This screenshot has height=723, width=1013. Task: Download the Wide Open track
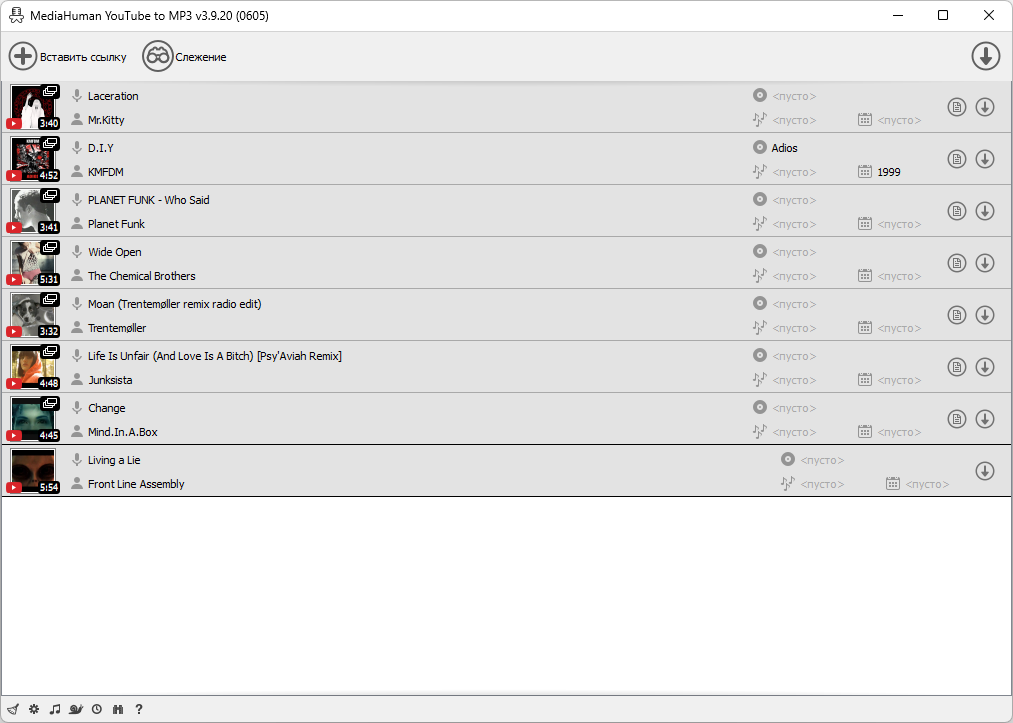[x=985, y=263]
